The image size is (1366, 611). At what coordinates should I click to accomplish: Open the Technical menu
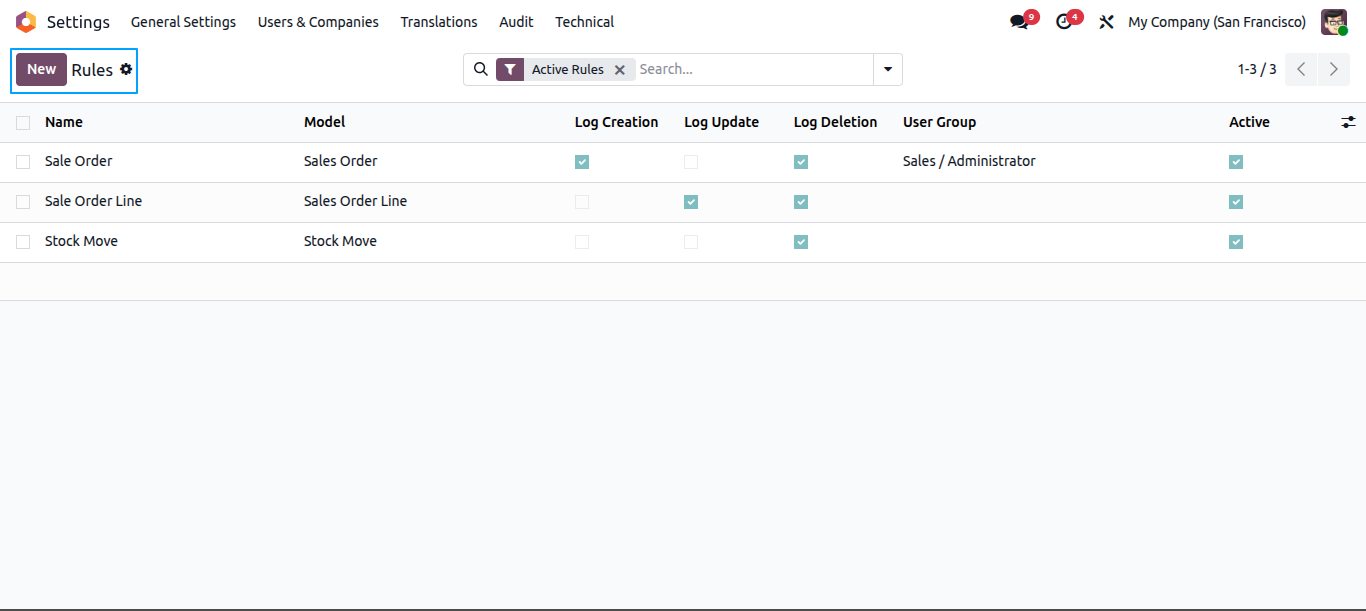(585, 22)
